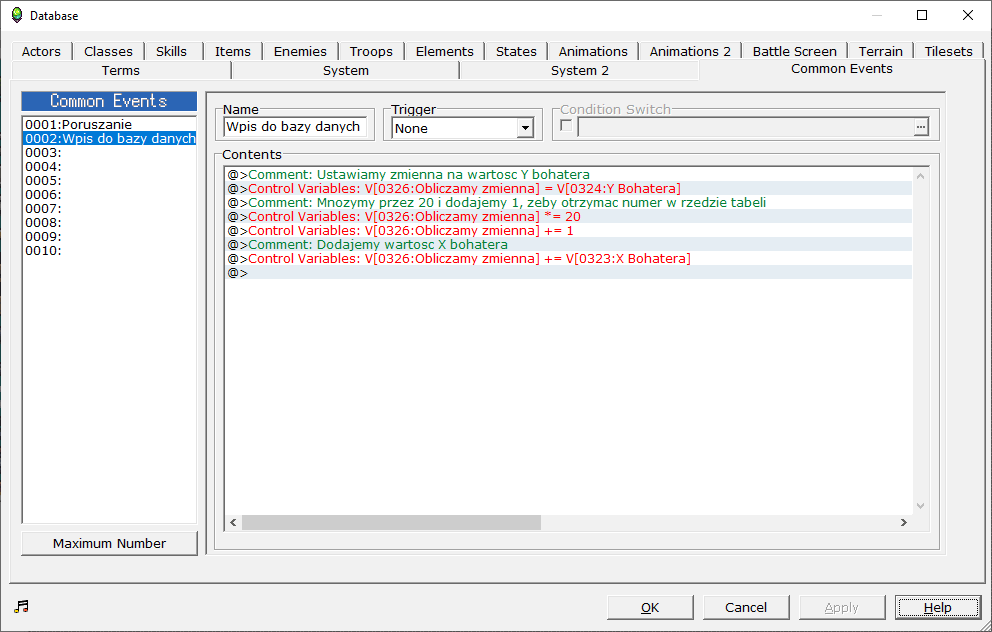Select empty common event 0005
The height and width of the screenshot is (632, 992).
tap(109, 180)
